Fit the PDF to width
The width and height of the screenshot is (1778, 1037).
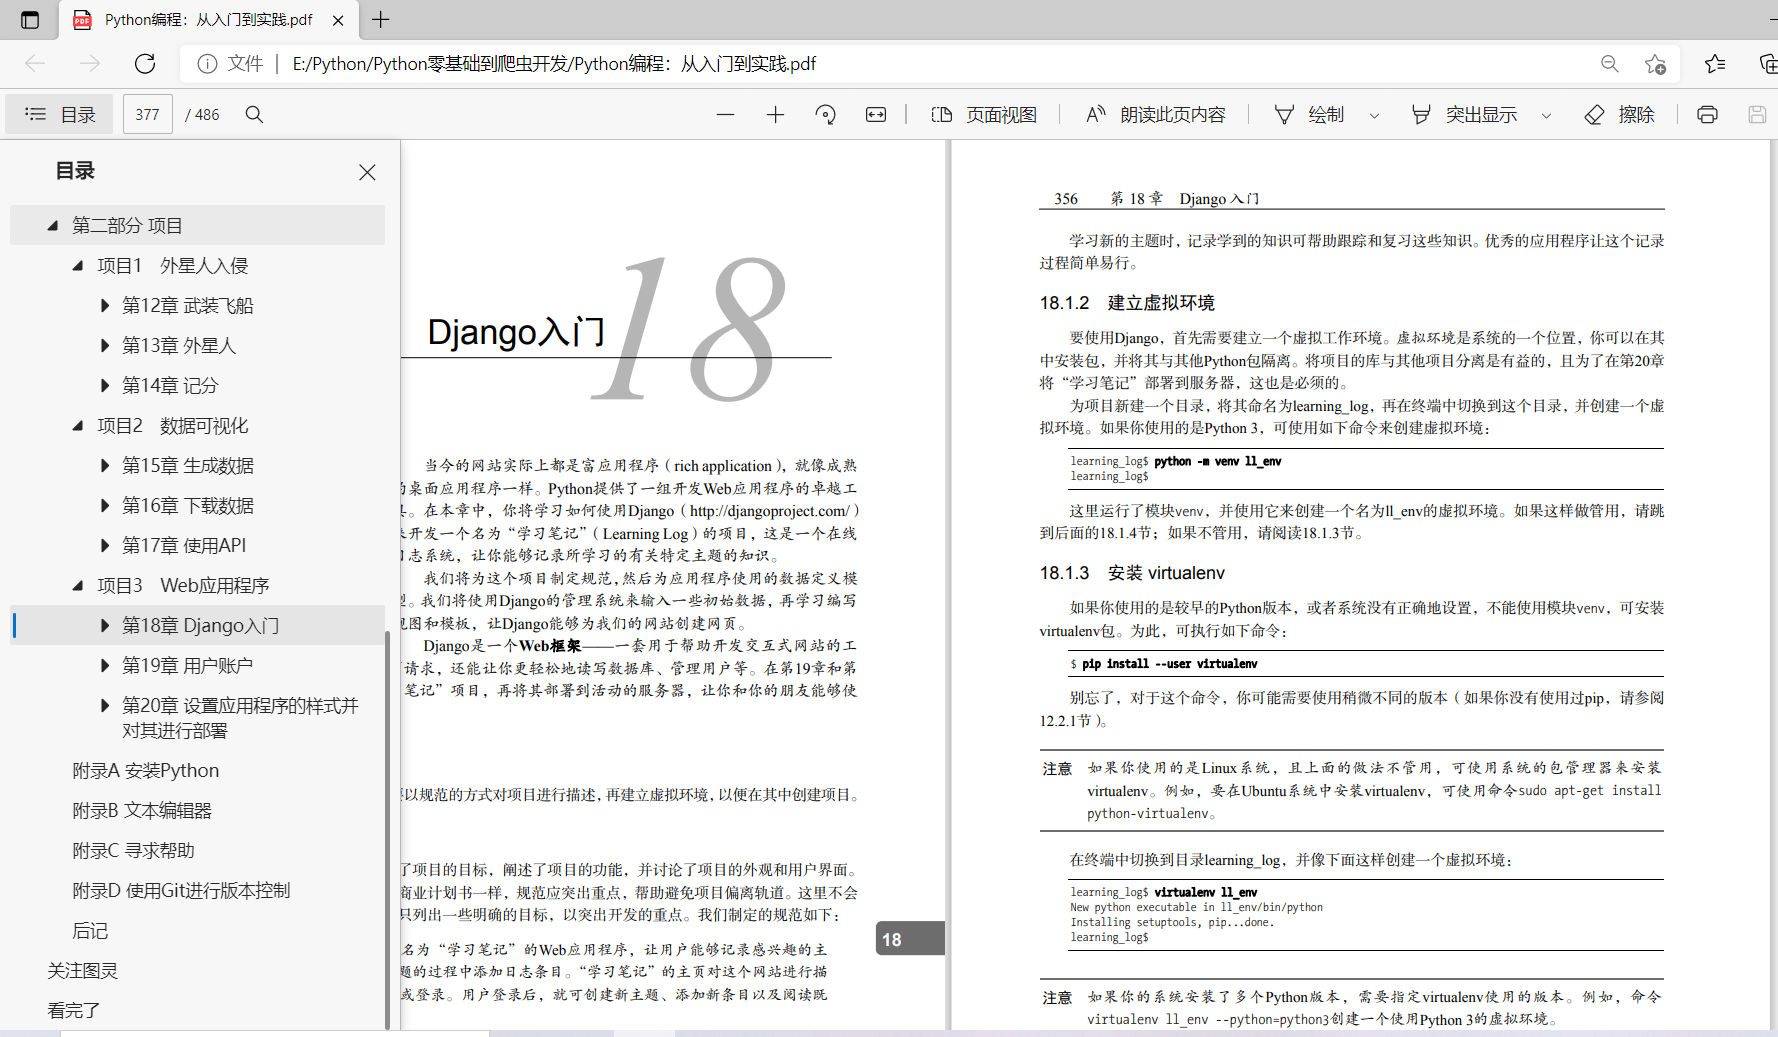pos(876,115)
